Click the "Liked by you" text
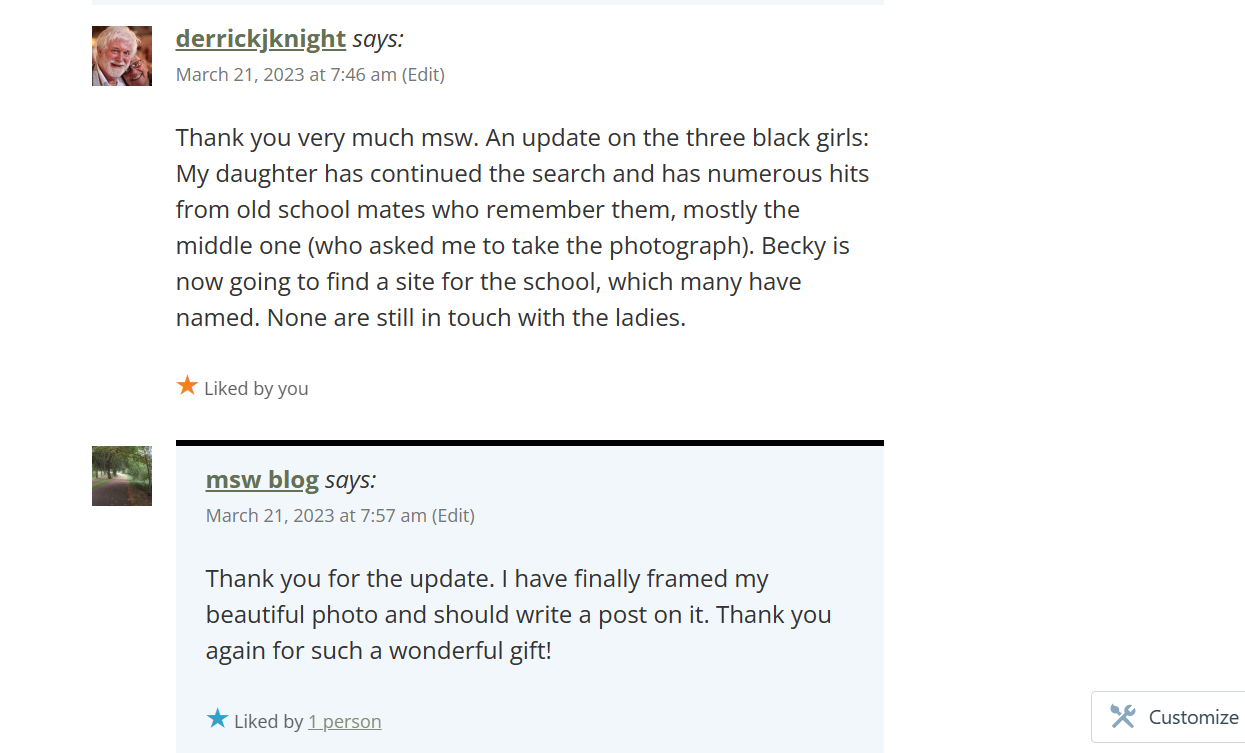Viewport: 1245px width, 753px height. (x=256, y=389)
